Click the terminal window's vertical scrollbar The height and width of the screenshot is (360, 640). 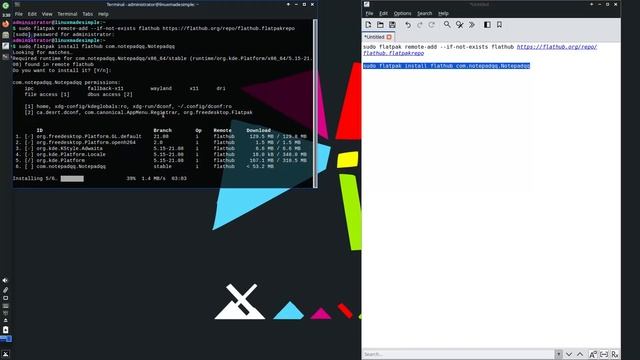[x=315, y=103]
